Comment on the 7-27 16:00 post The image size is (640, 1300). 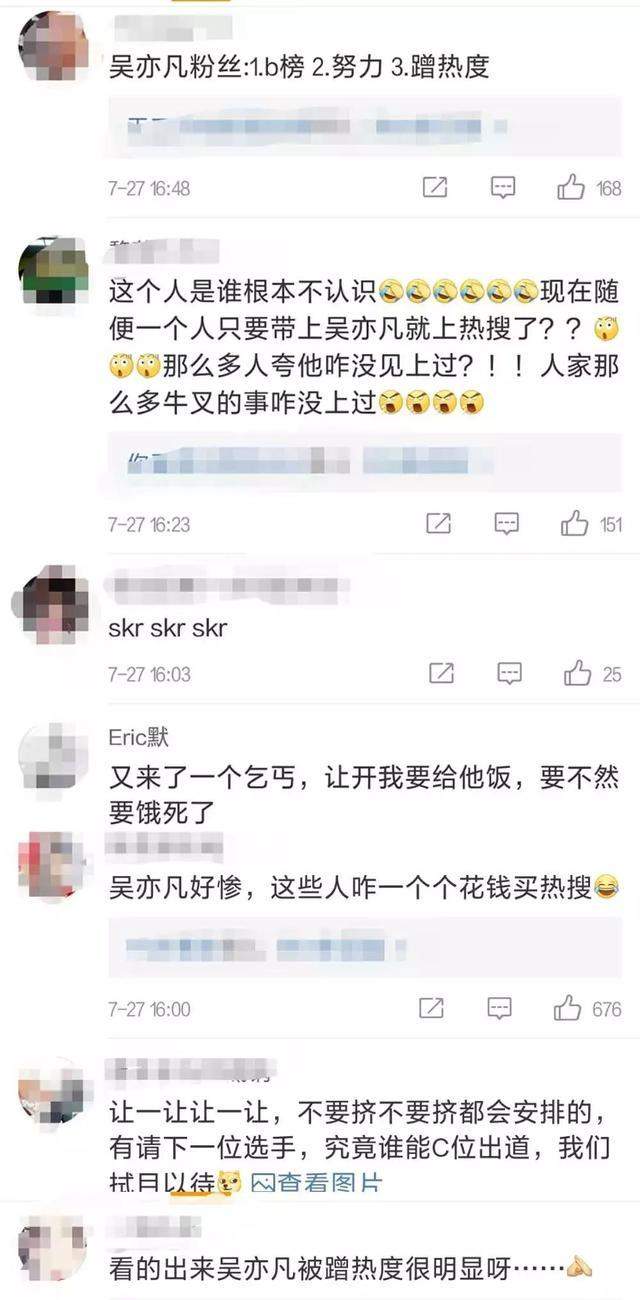(x=500, y=1008)
